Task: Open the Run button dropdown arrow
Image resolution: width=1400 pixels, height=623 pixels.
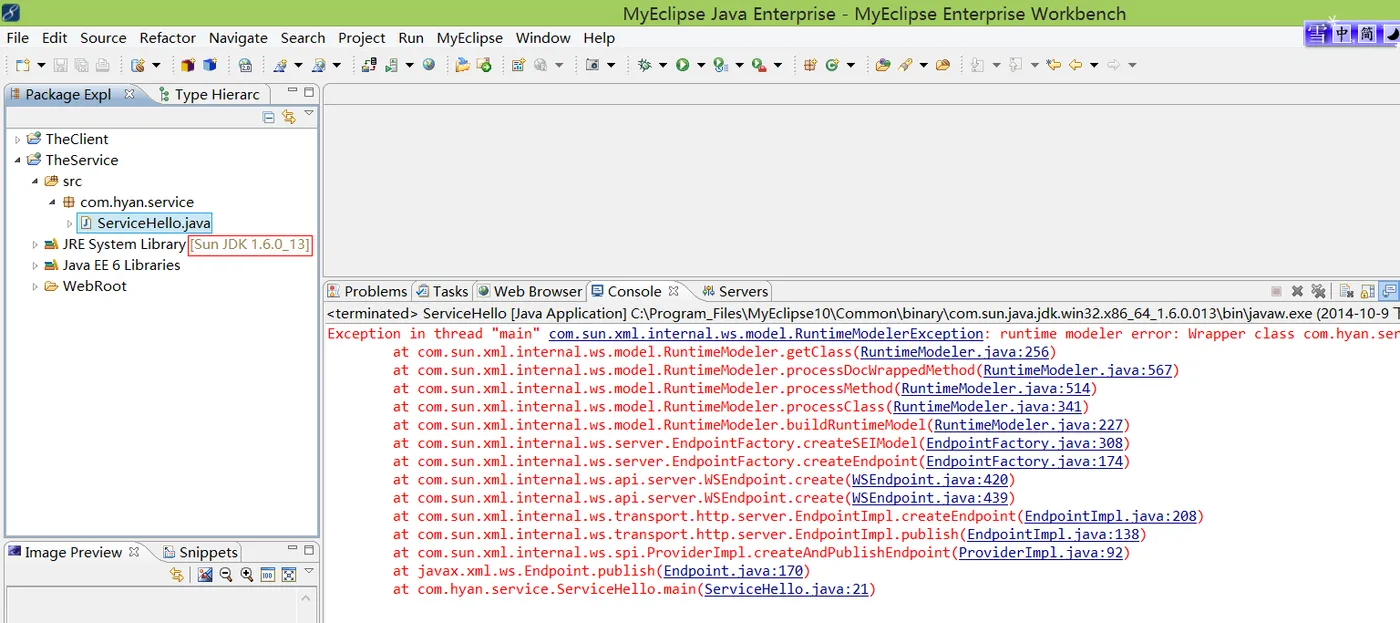Action: [699, 65]
